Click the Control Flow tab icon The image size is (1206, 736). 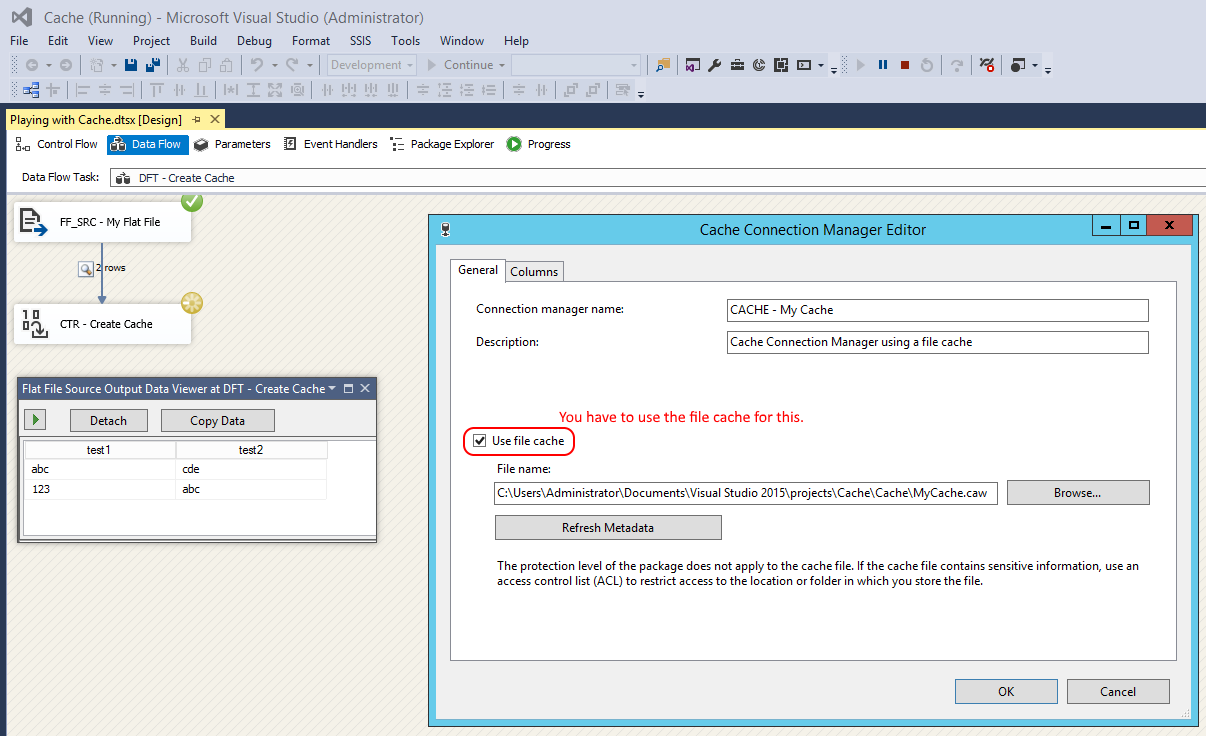[x=23, y=144]
